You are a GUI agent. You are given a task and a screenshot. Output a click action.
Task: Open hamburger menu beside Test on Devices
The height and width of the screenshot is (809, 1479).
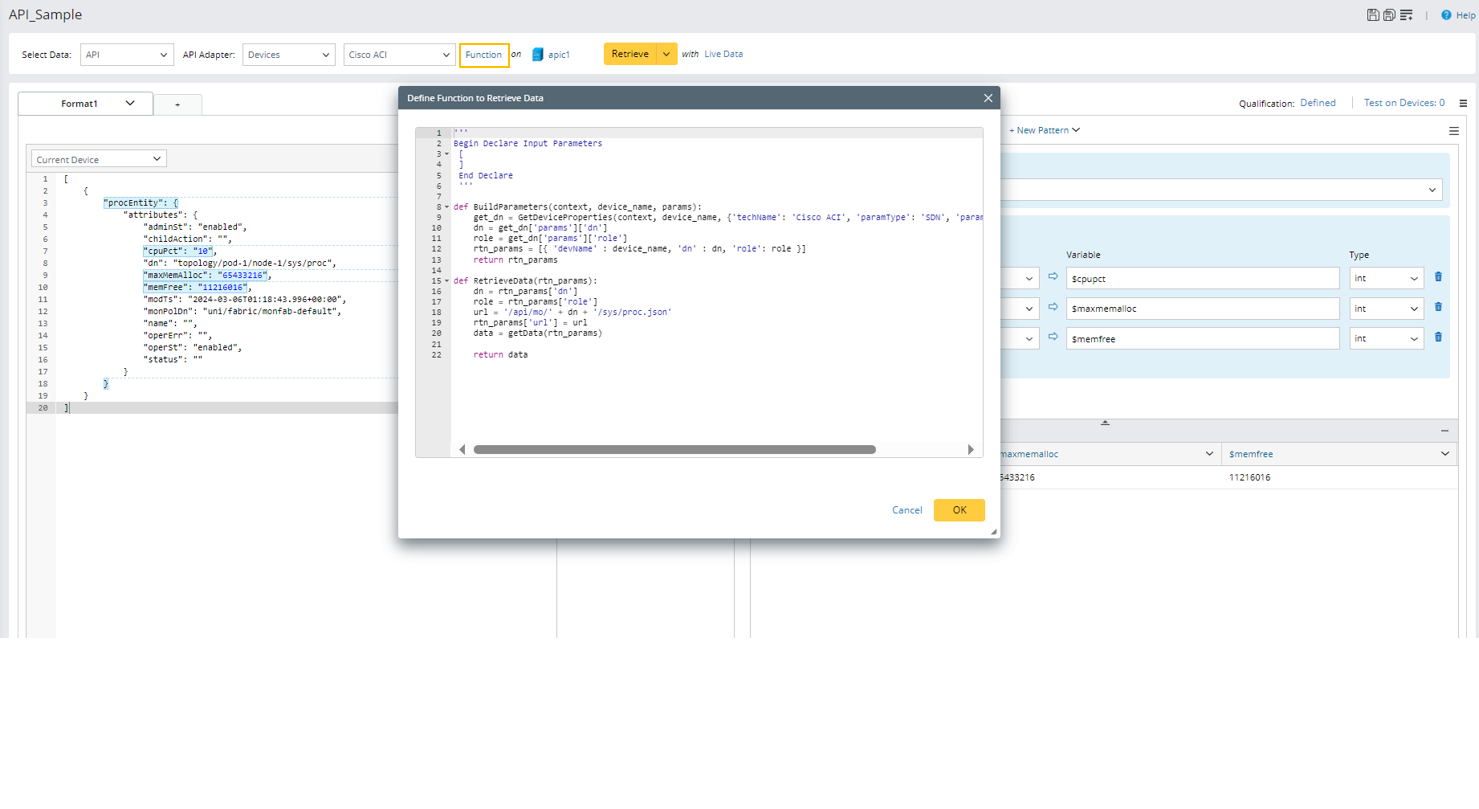coord(1463,103)
